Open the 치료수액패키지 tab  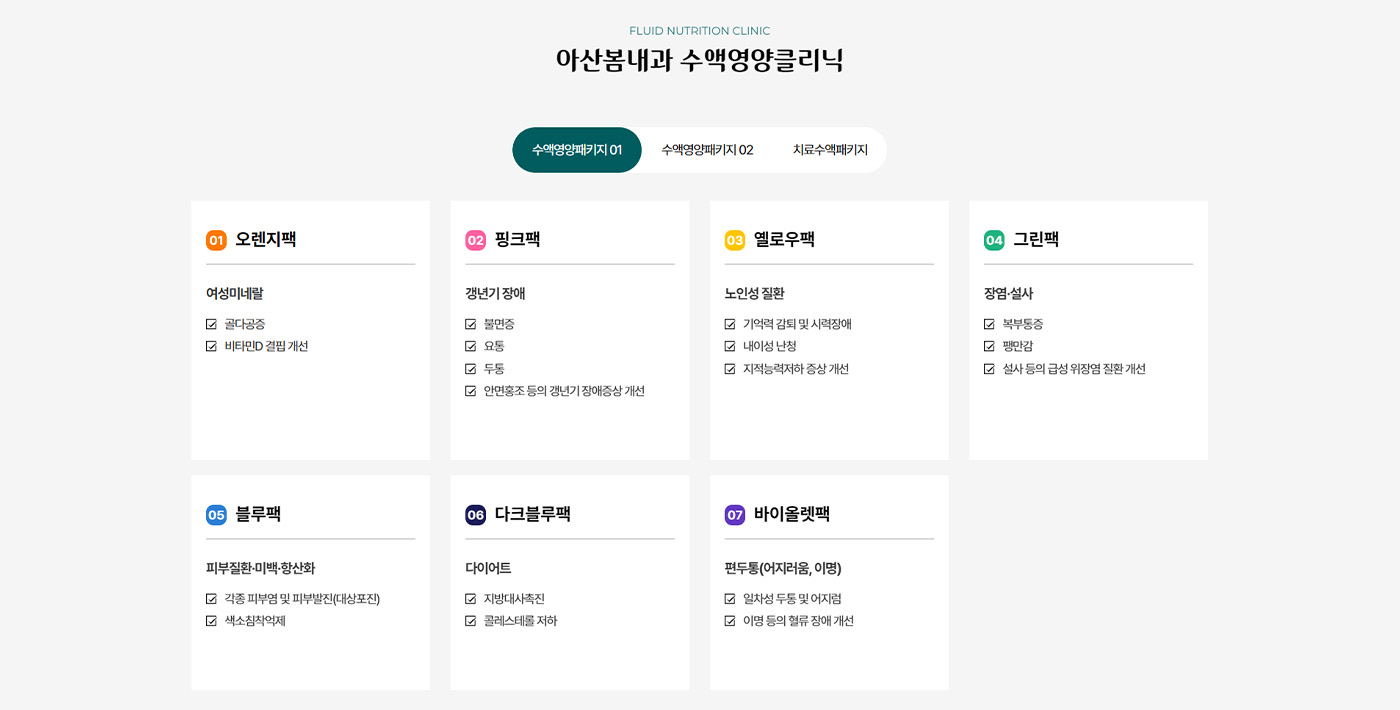[x=830, y=150]
